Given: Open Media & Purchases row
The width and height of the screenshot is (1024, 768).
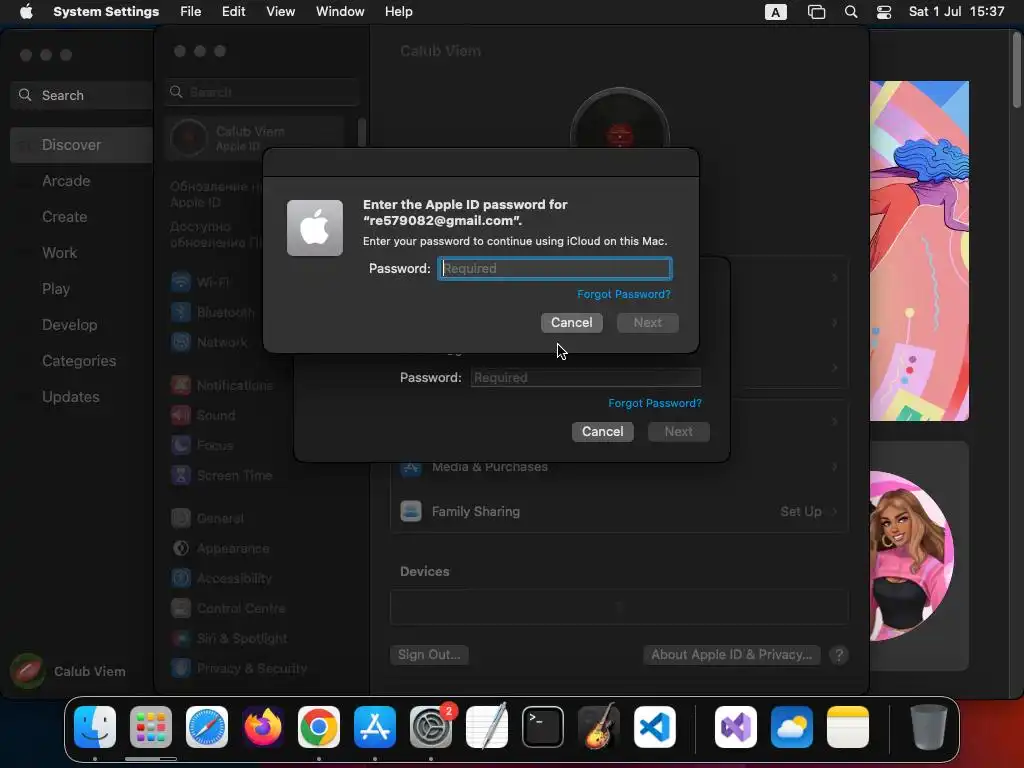Looking at the screenshot, I should tap(619, 467).
